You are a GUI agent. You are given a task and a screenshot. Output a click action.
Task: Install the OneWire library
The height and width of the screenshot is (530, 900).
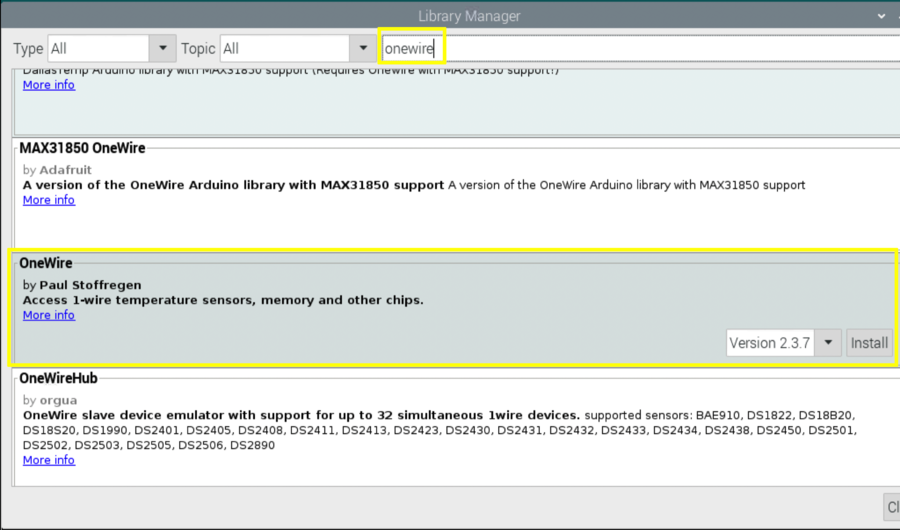869,343
